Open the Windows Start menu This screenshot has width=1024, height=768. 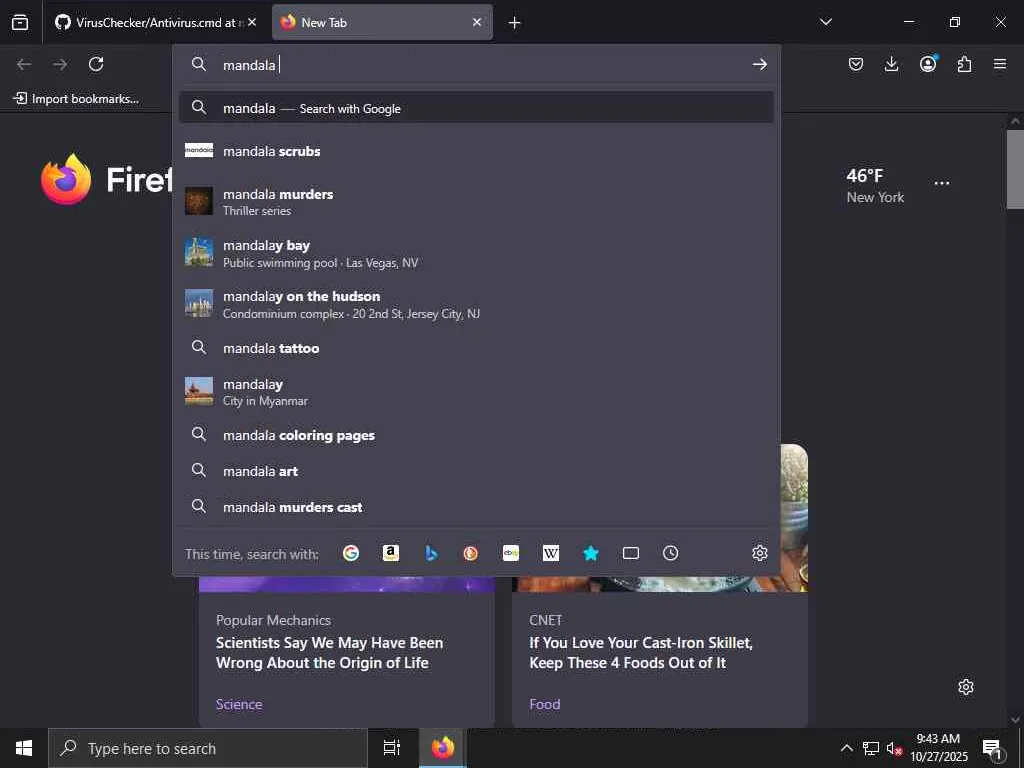click(24, 748)
